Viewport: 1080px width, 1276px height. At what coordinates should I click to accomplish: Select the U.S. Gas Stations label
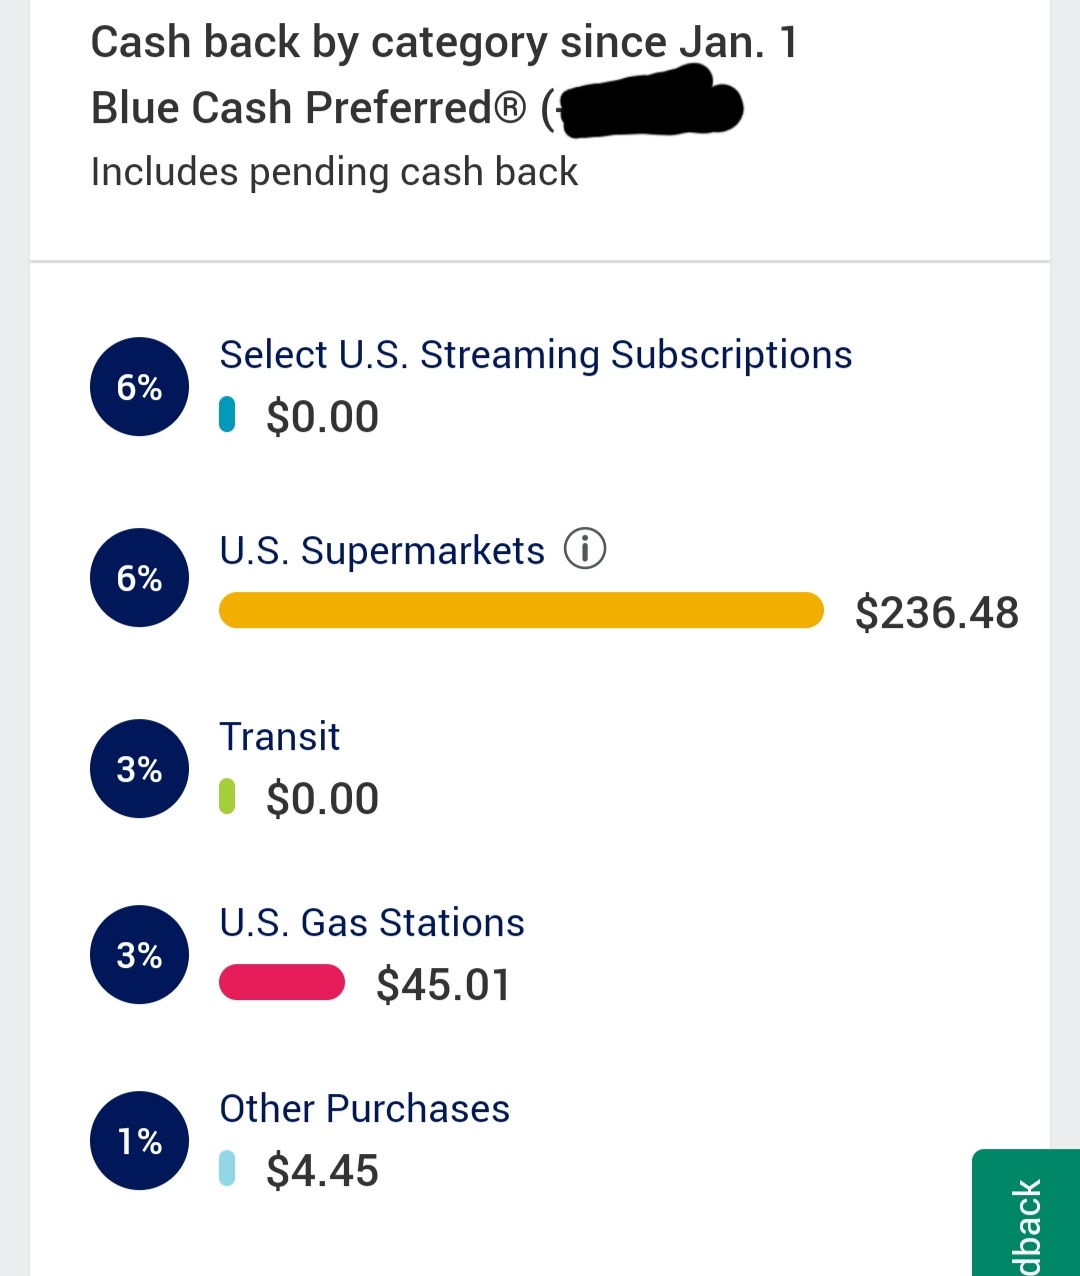click(372, 923)
